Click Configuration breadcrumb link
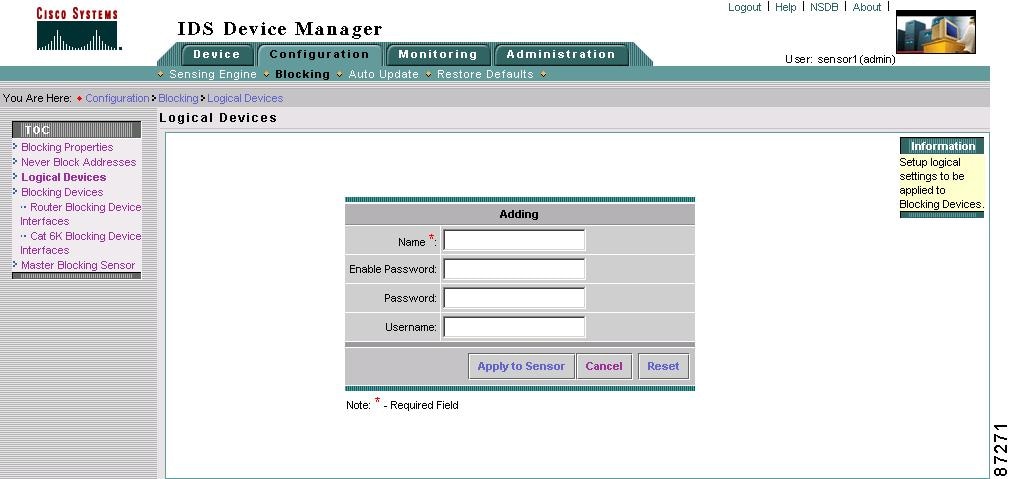This screenshot has width=1012, height=479. click(117, 98)
